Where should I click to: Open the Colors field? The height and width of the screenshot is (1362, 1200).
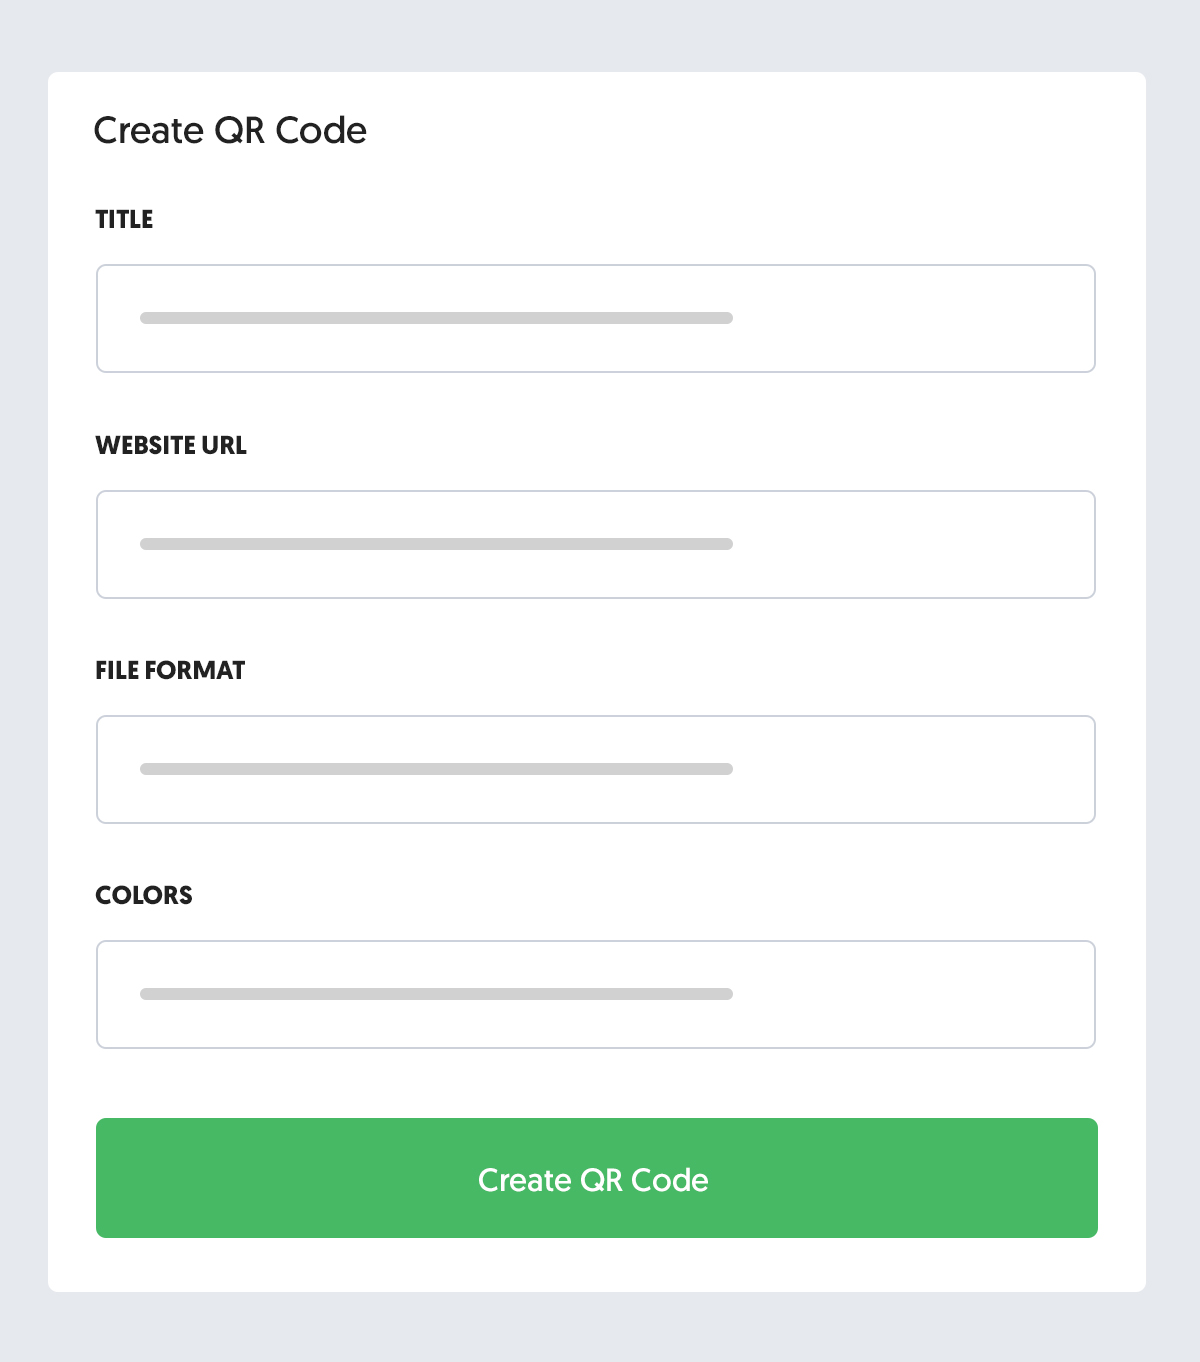tap(596, 994)
